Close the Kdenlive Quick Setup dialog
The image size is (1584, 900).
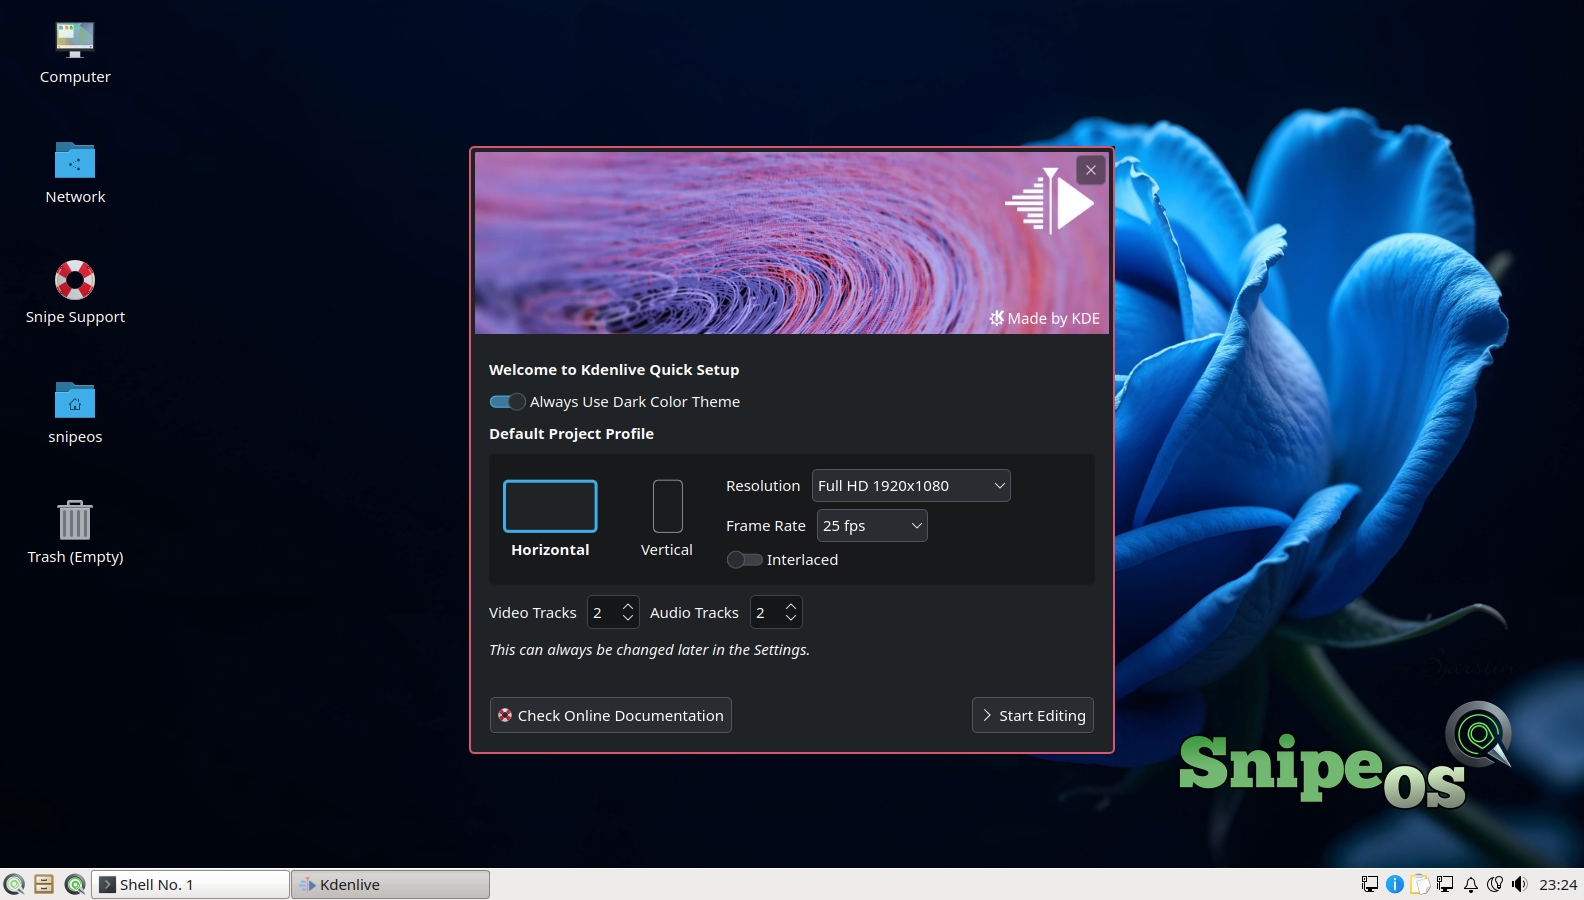tap(1091, 170)
